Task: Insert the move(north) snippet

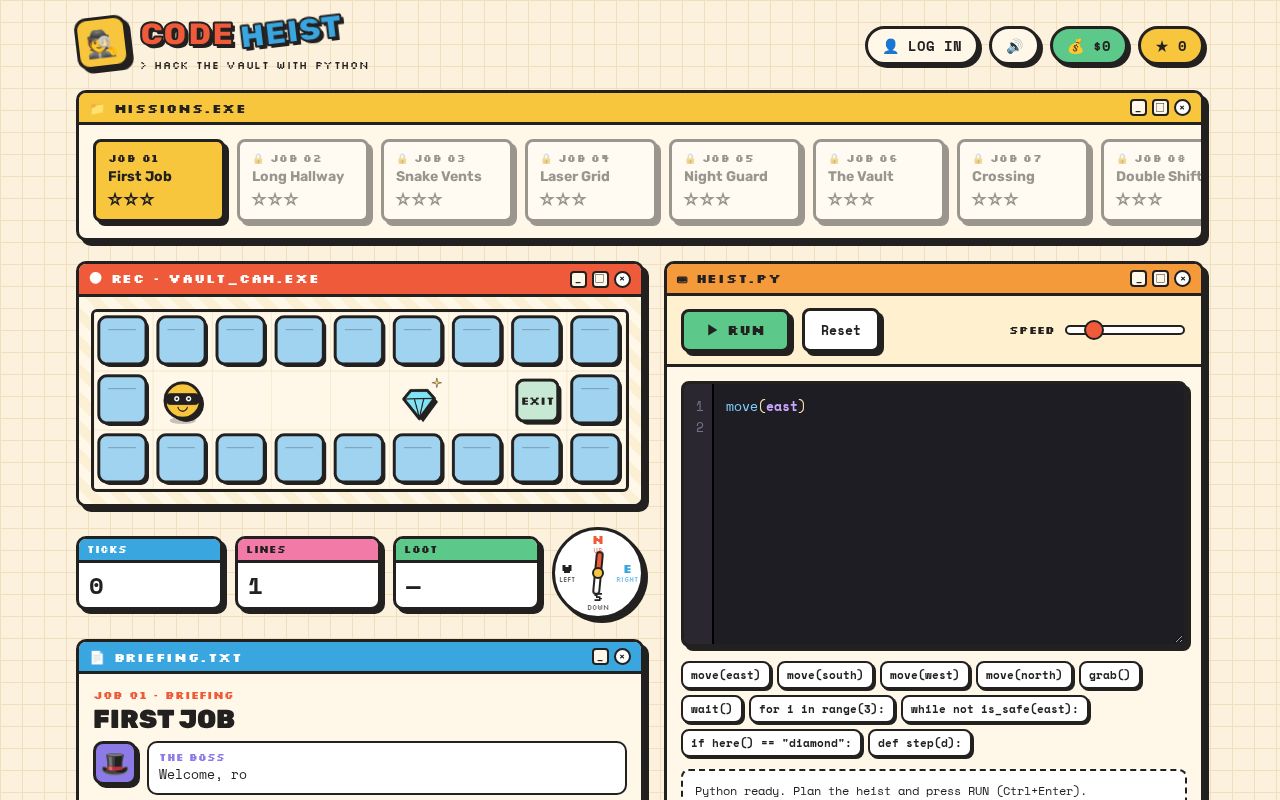Action: tap(1024, 675)
